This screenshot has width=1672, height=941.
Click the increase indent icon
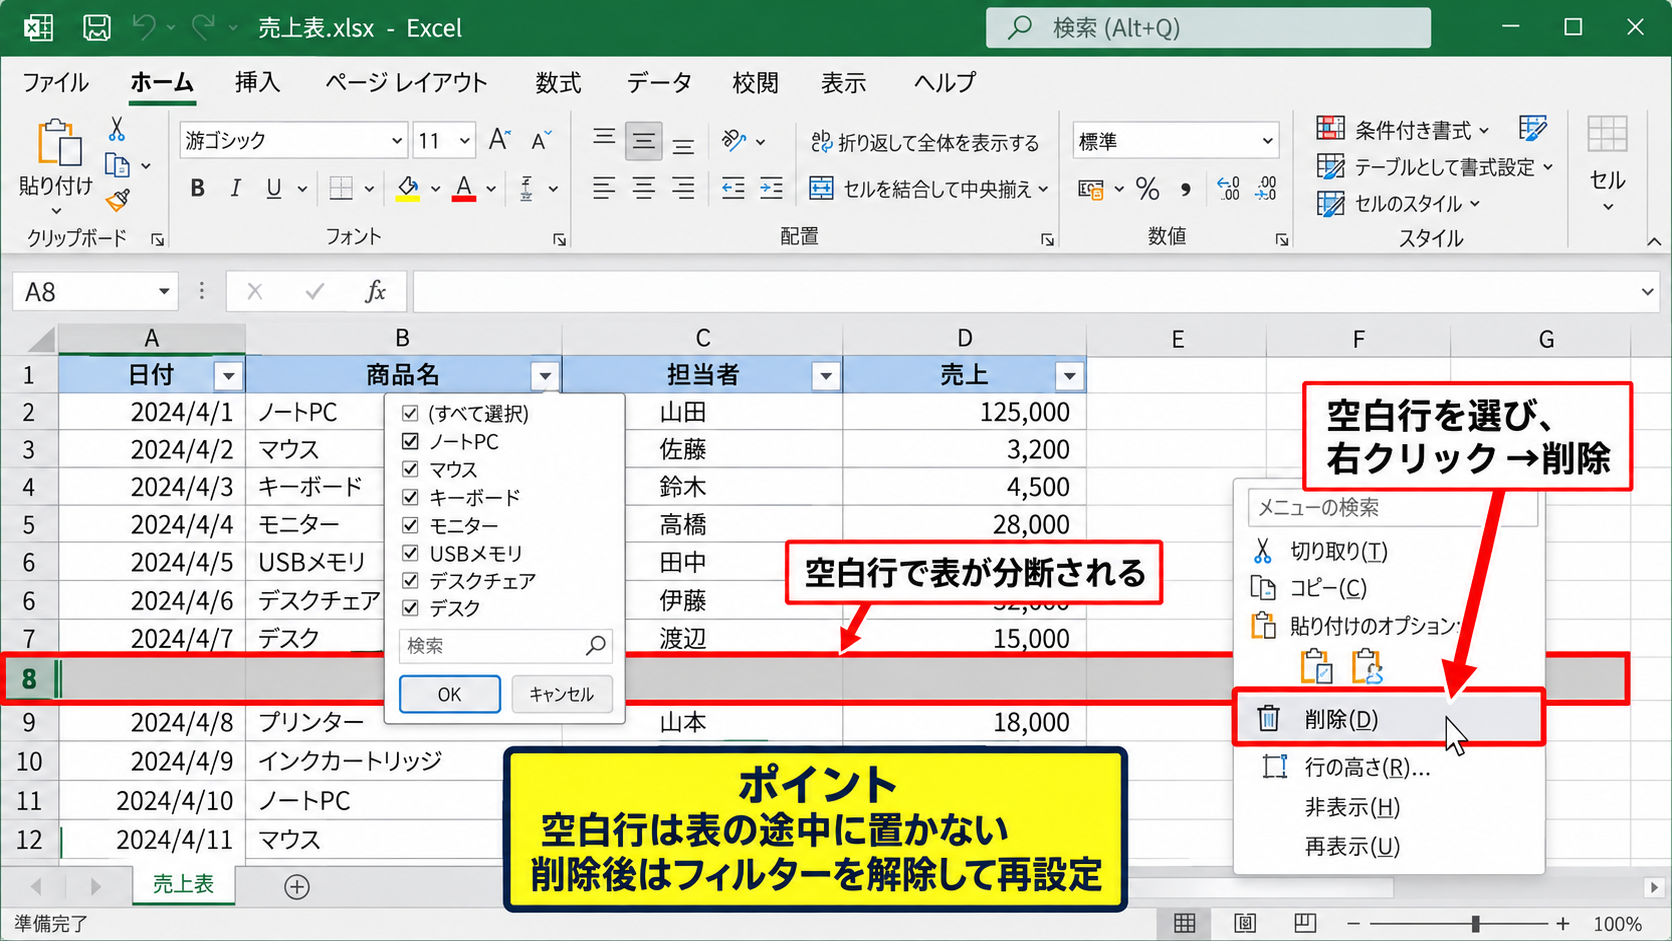[771, 188]
